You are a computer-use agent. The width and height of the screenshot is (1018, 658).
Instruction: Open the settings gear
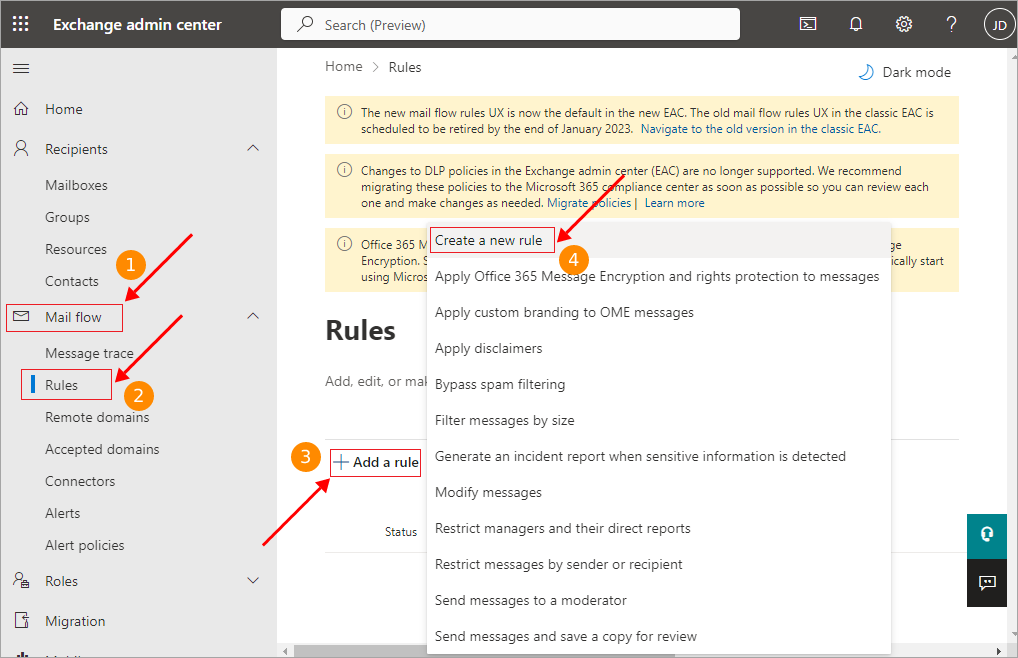pos(904,25)
